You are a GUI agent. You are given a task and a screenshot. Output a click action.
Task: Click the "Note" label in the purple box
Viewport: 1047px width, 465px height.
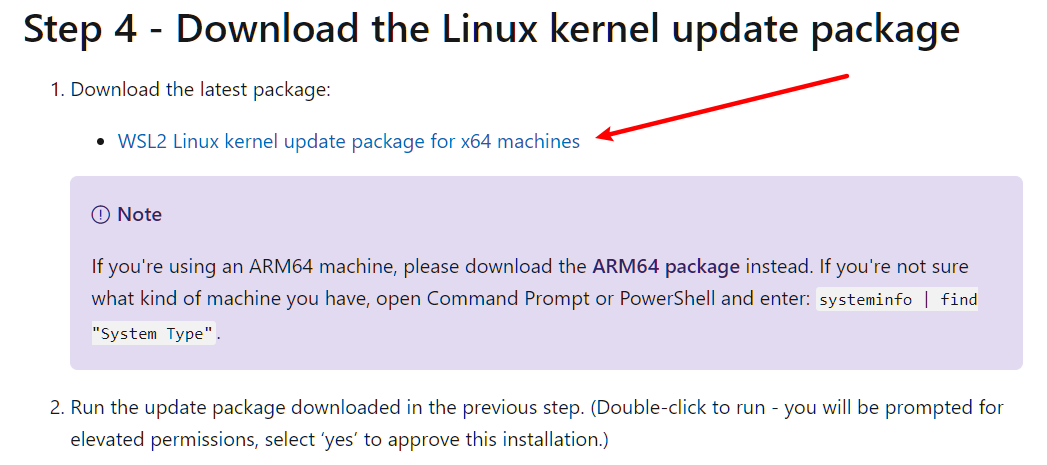point(139,214)
